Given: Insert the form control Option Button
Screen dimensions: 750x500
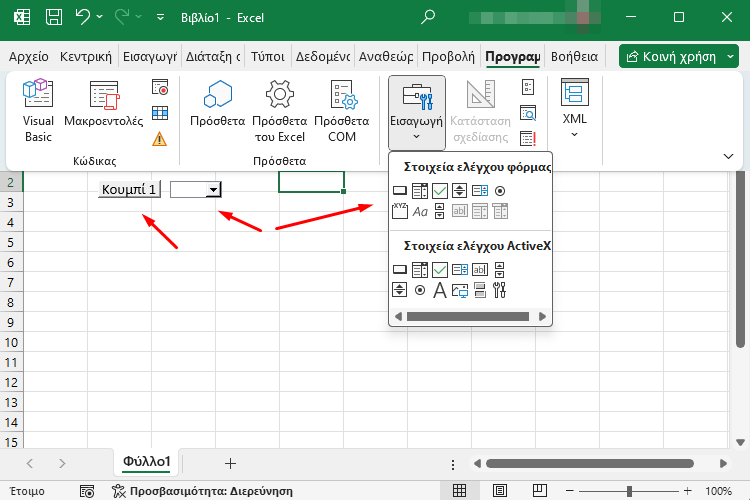Looking at the screenshot, I should coord(500,190).
